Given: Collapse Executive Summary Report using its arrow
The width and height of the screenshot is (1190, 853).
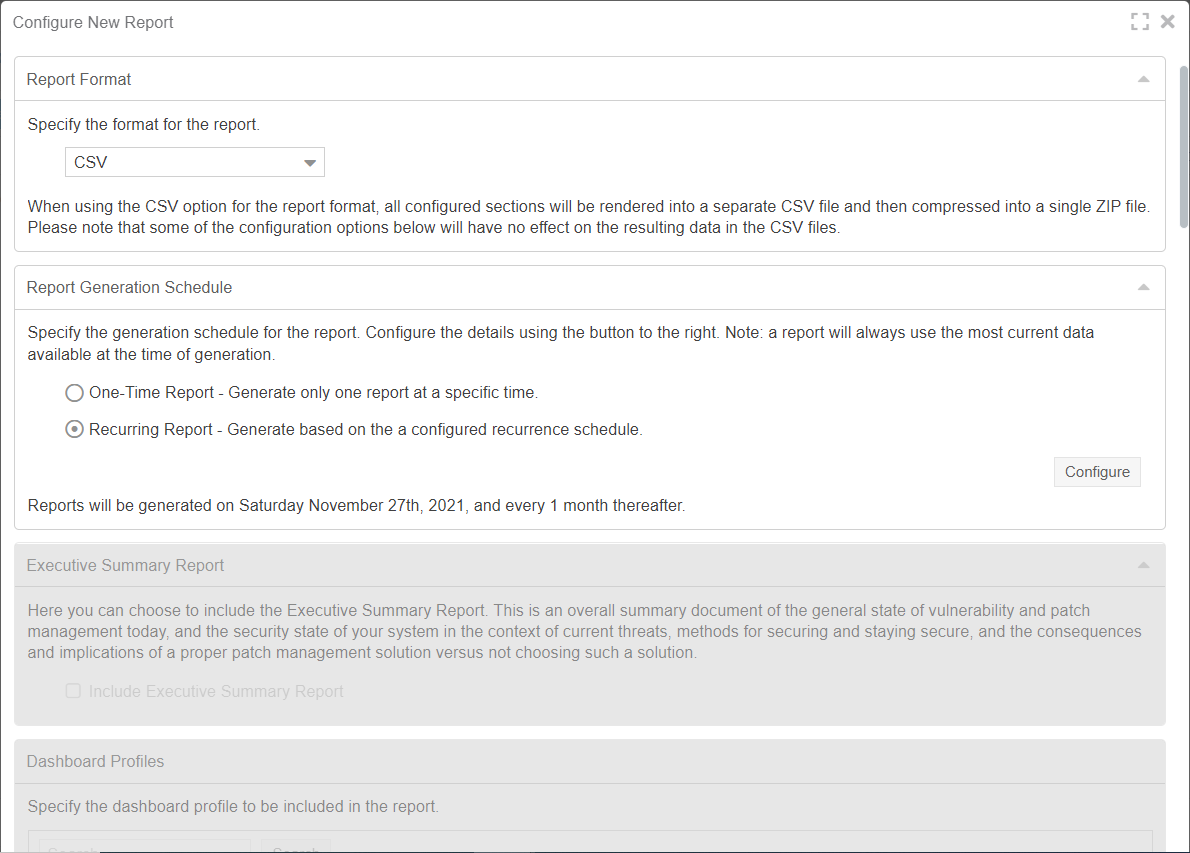Looking at the screenshot, I should (x=1144, y=565).
